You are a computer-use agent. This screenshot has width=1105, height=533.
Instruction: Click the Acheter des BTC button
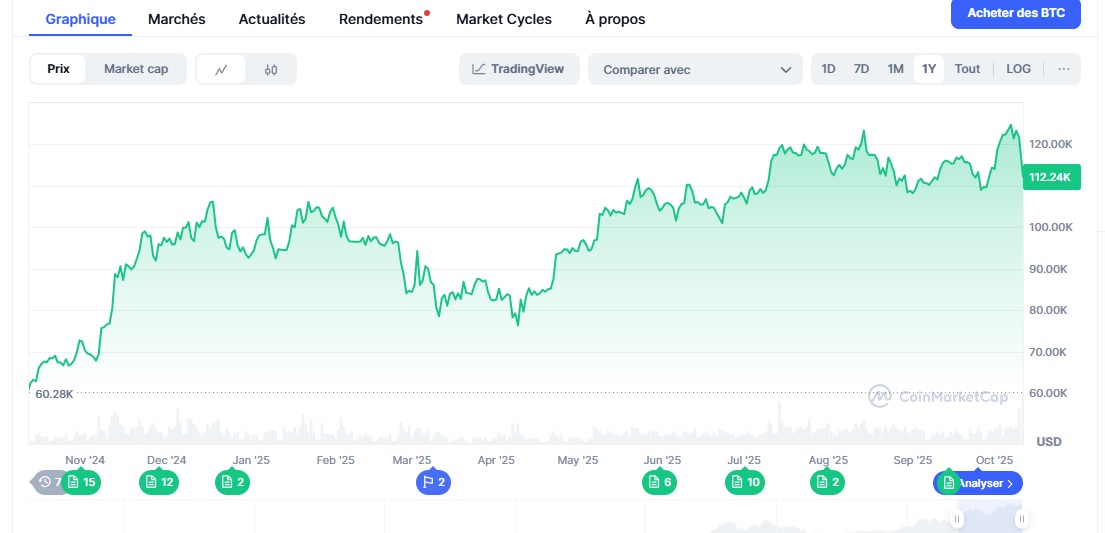pyautogui.click(x=1016, y=13)
